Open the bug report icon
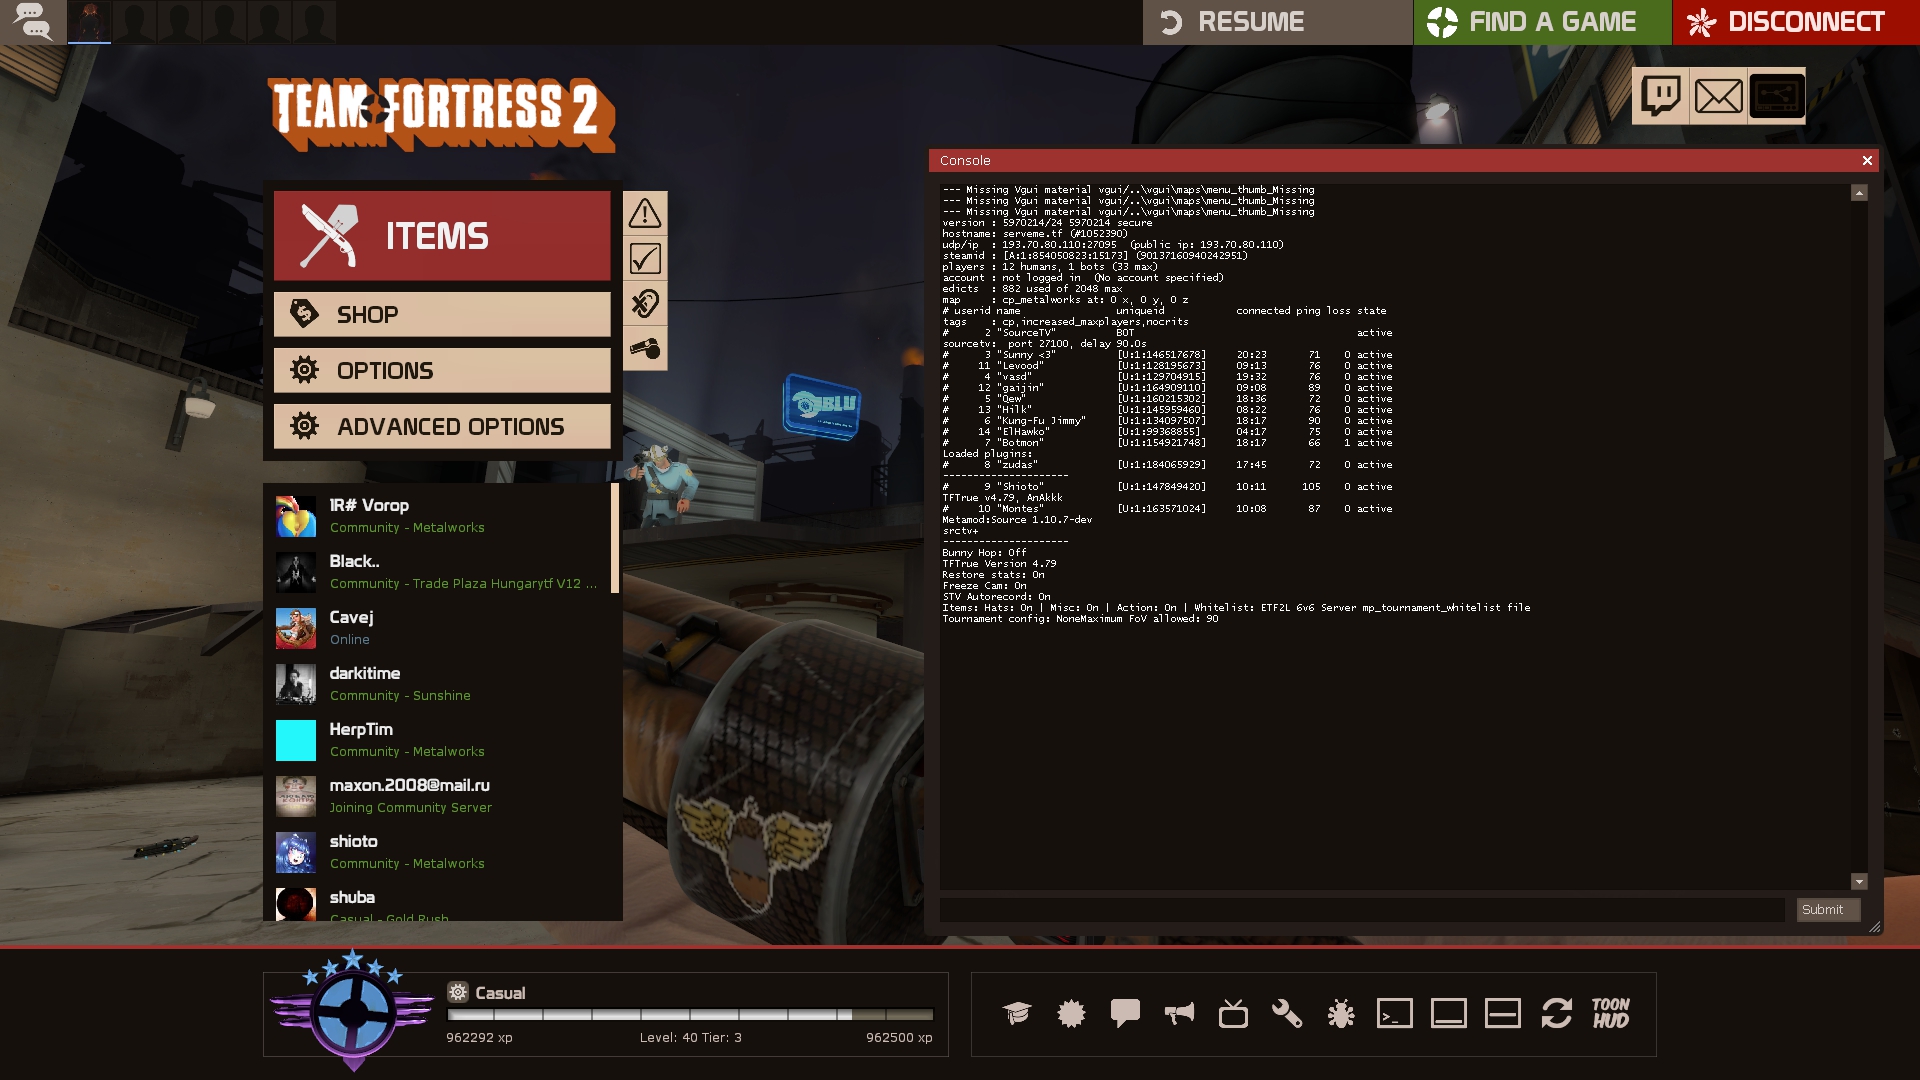The image size is (1920, 1080). (x=1341, y=1013)
